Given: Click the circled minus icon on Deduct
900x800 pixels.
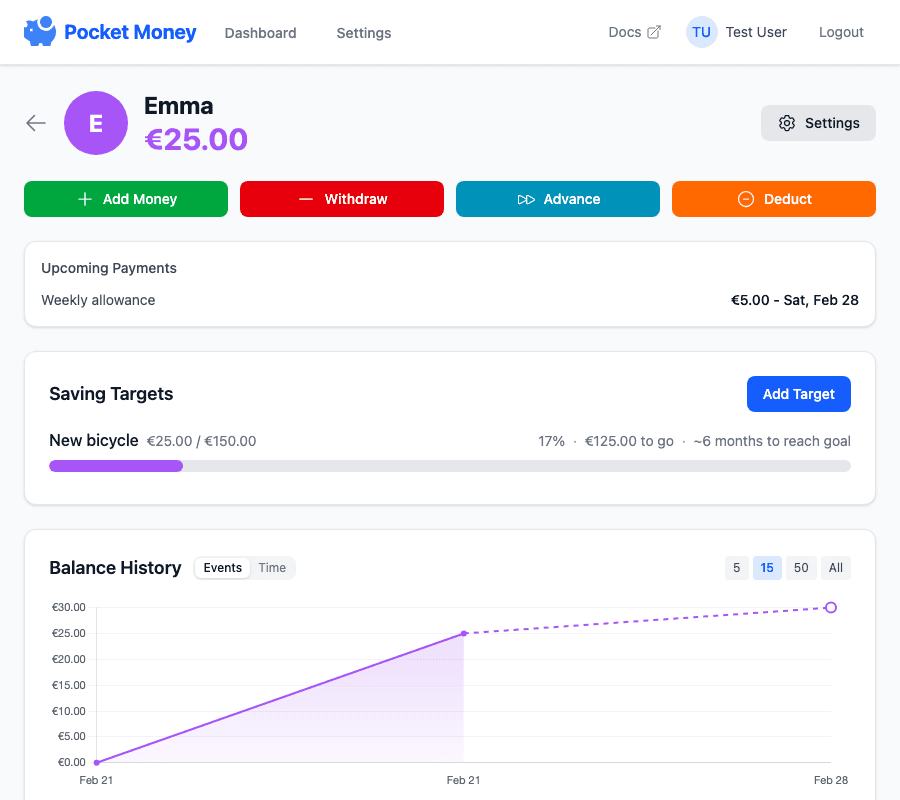Looking at the screenshot, I should (746, 199).
